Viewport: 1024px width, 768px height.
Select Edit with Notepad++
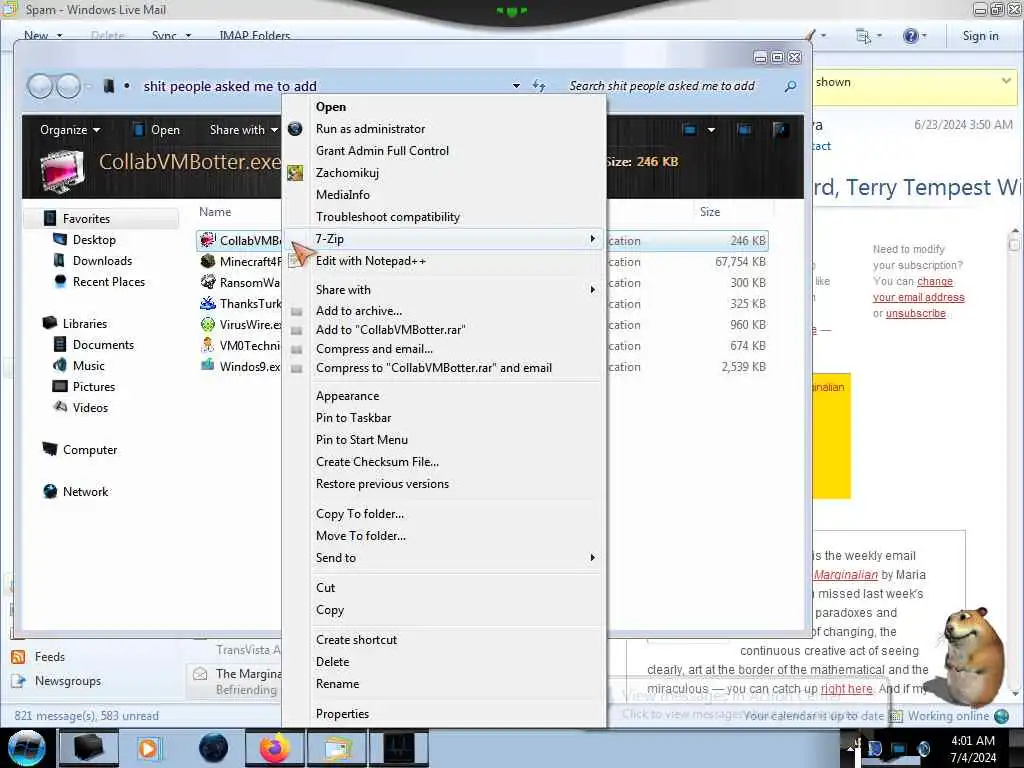(371, 261)
